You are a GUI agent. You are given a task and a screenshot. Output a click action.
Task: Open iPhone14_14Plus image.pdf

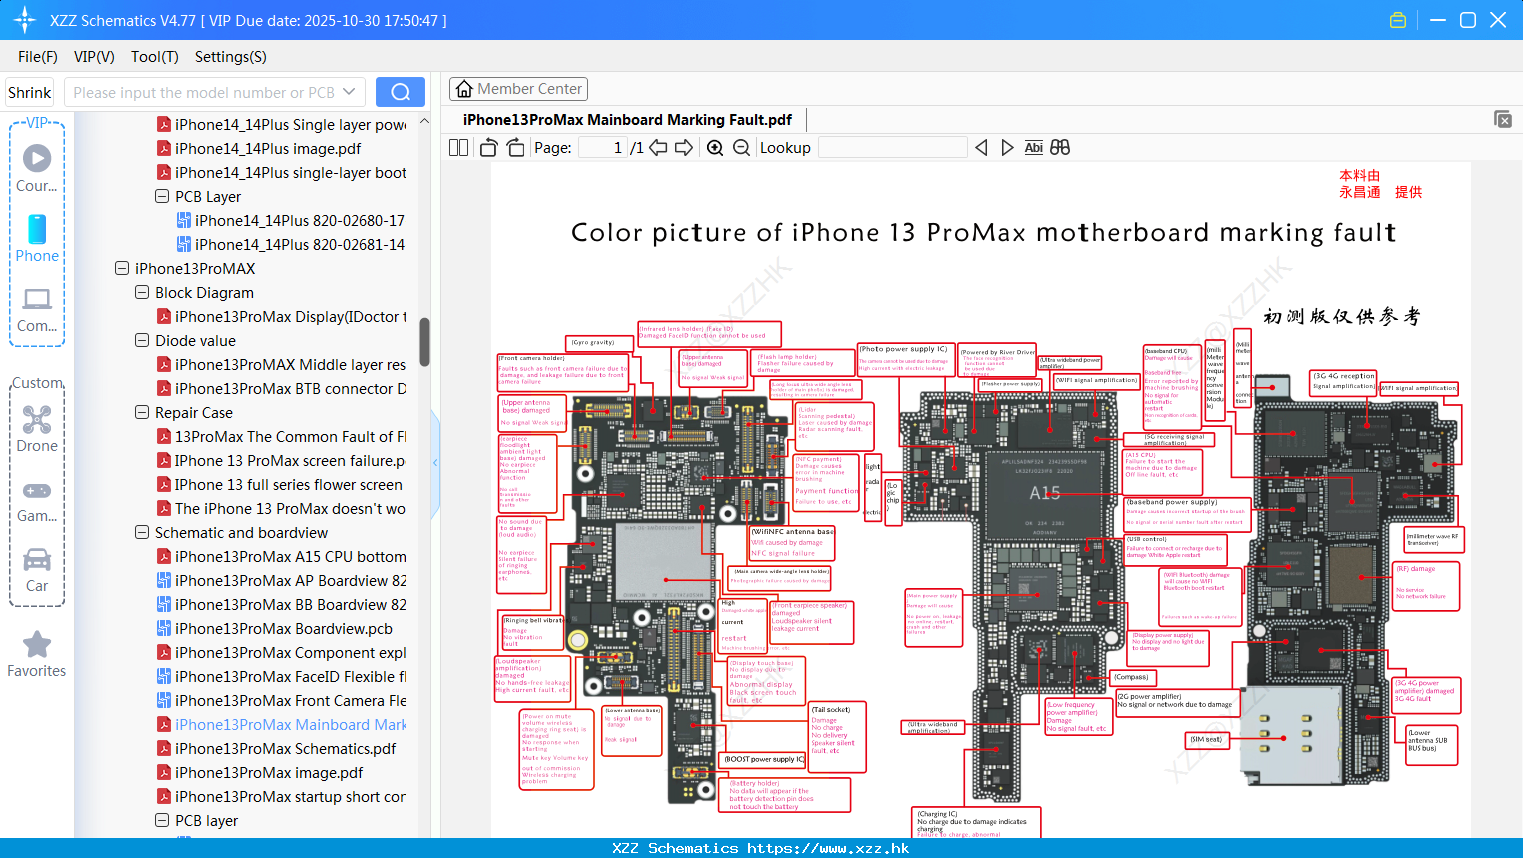tap(268, 148)
